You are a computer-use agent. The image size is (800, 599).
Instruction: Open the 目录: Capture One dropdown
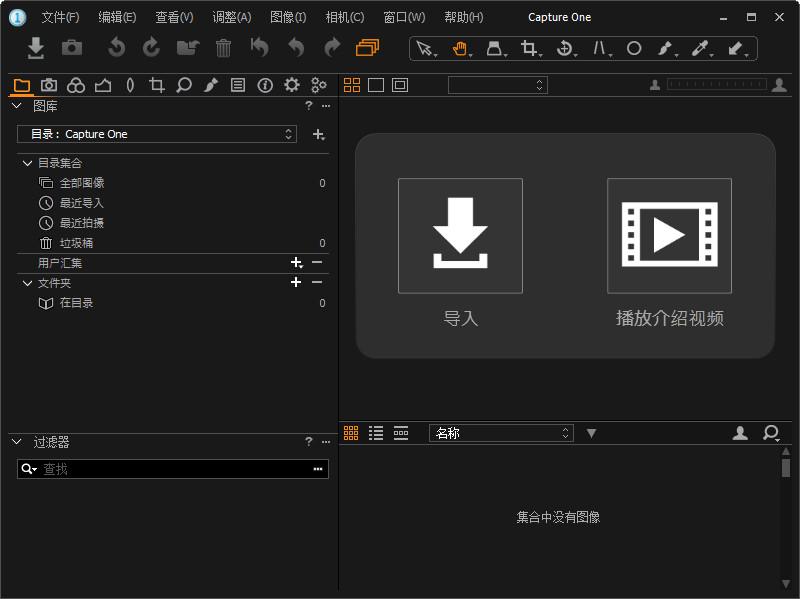point(157,134)
